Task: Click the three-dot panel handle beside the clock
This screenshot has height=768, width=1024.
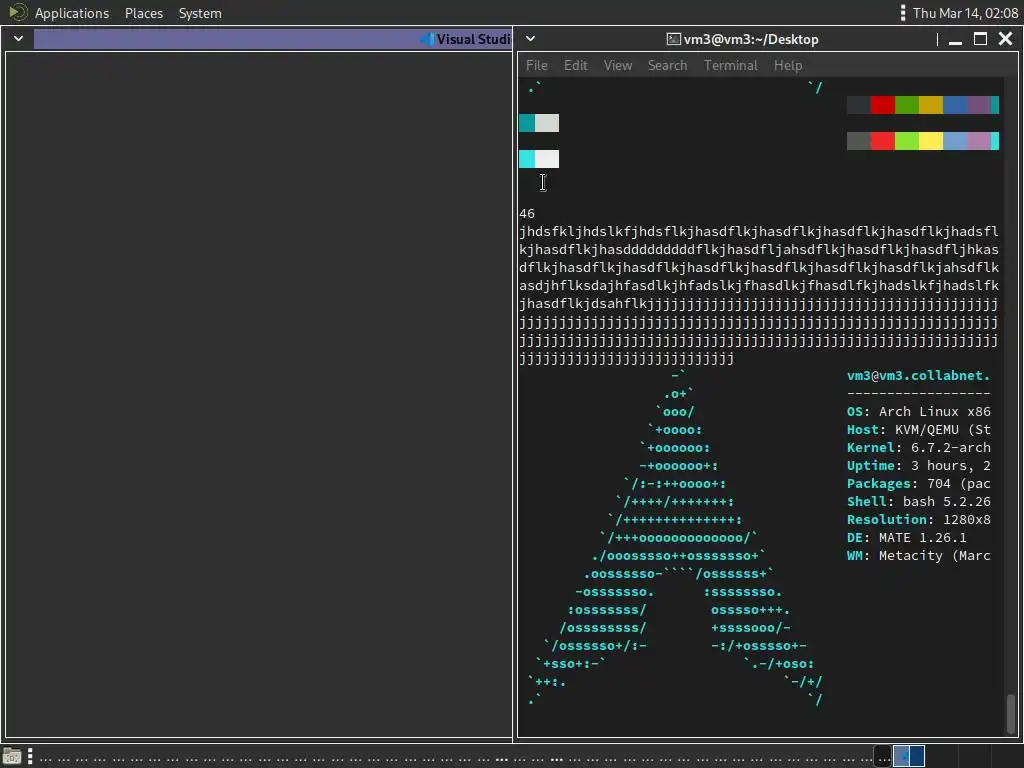Action: coord(903,13)
